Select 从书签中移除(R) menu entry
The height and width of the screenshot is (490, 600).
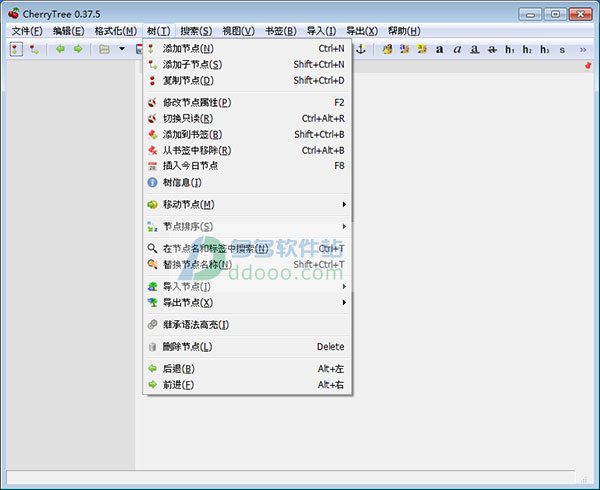(247, 150)
